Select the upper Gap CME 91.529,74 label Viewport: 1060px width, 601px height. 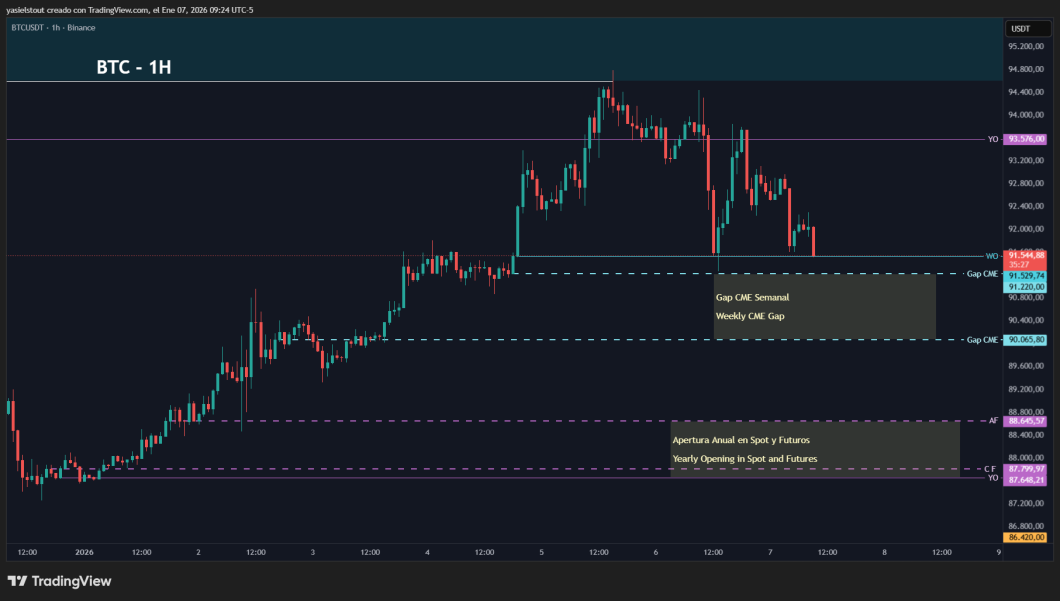point(1025,276)
